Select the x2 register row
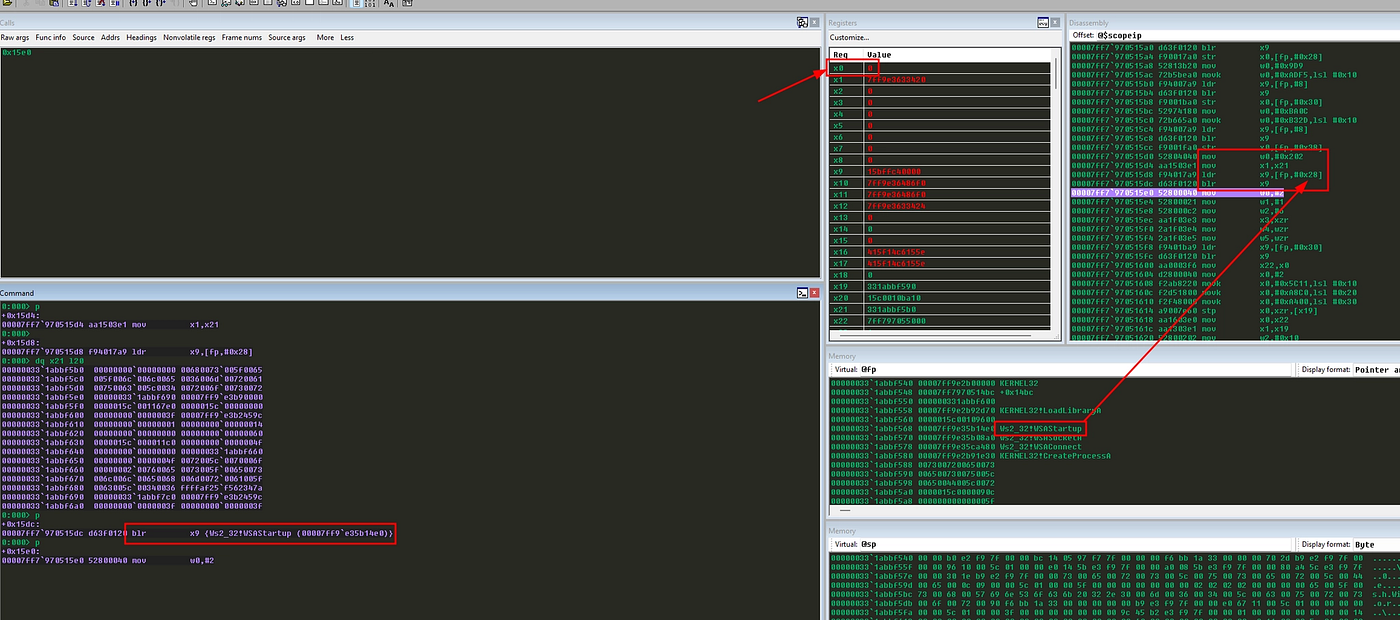Image resolution: width=1400 pixels, height=620 pixels. 940,90
